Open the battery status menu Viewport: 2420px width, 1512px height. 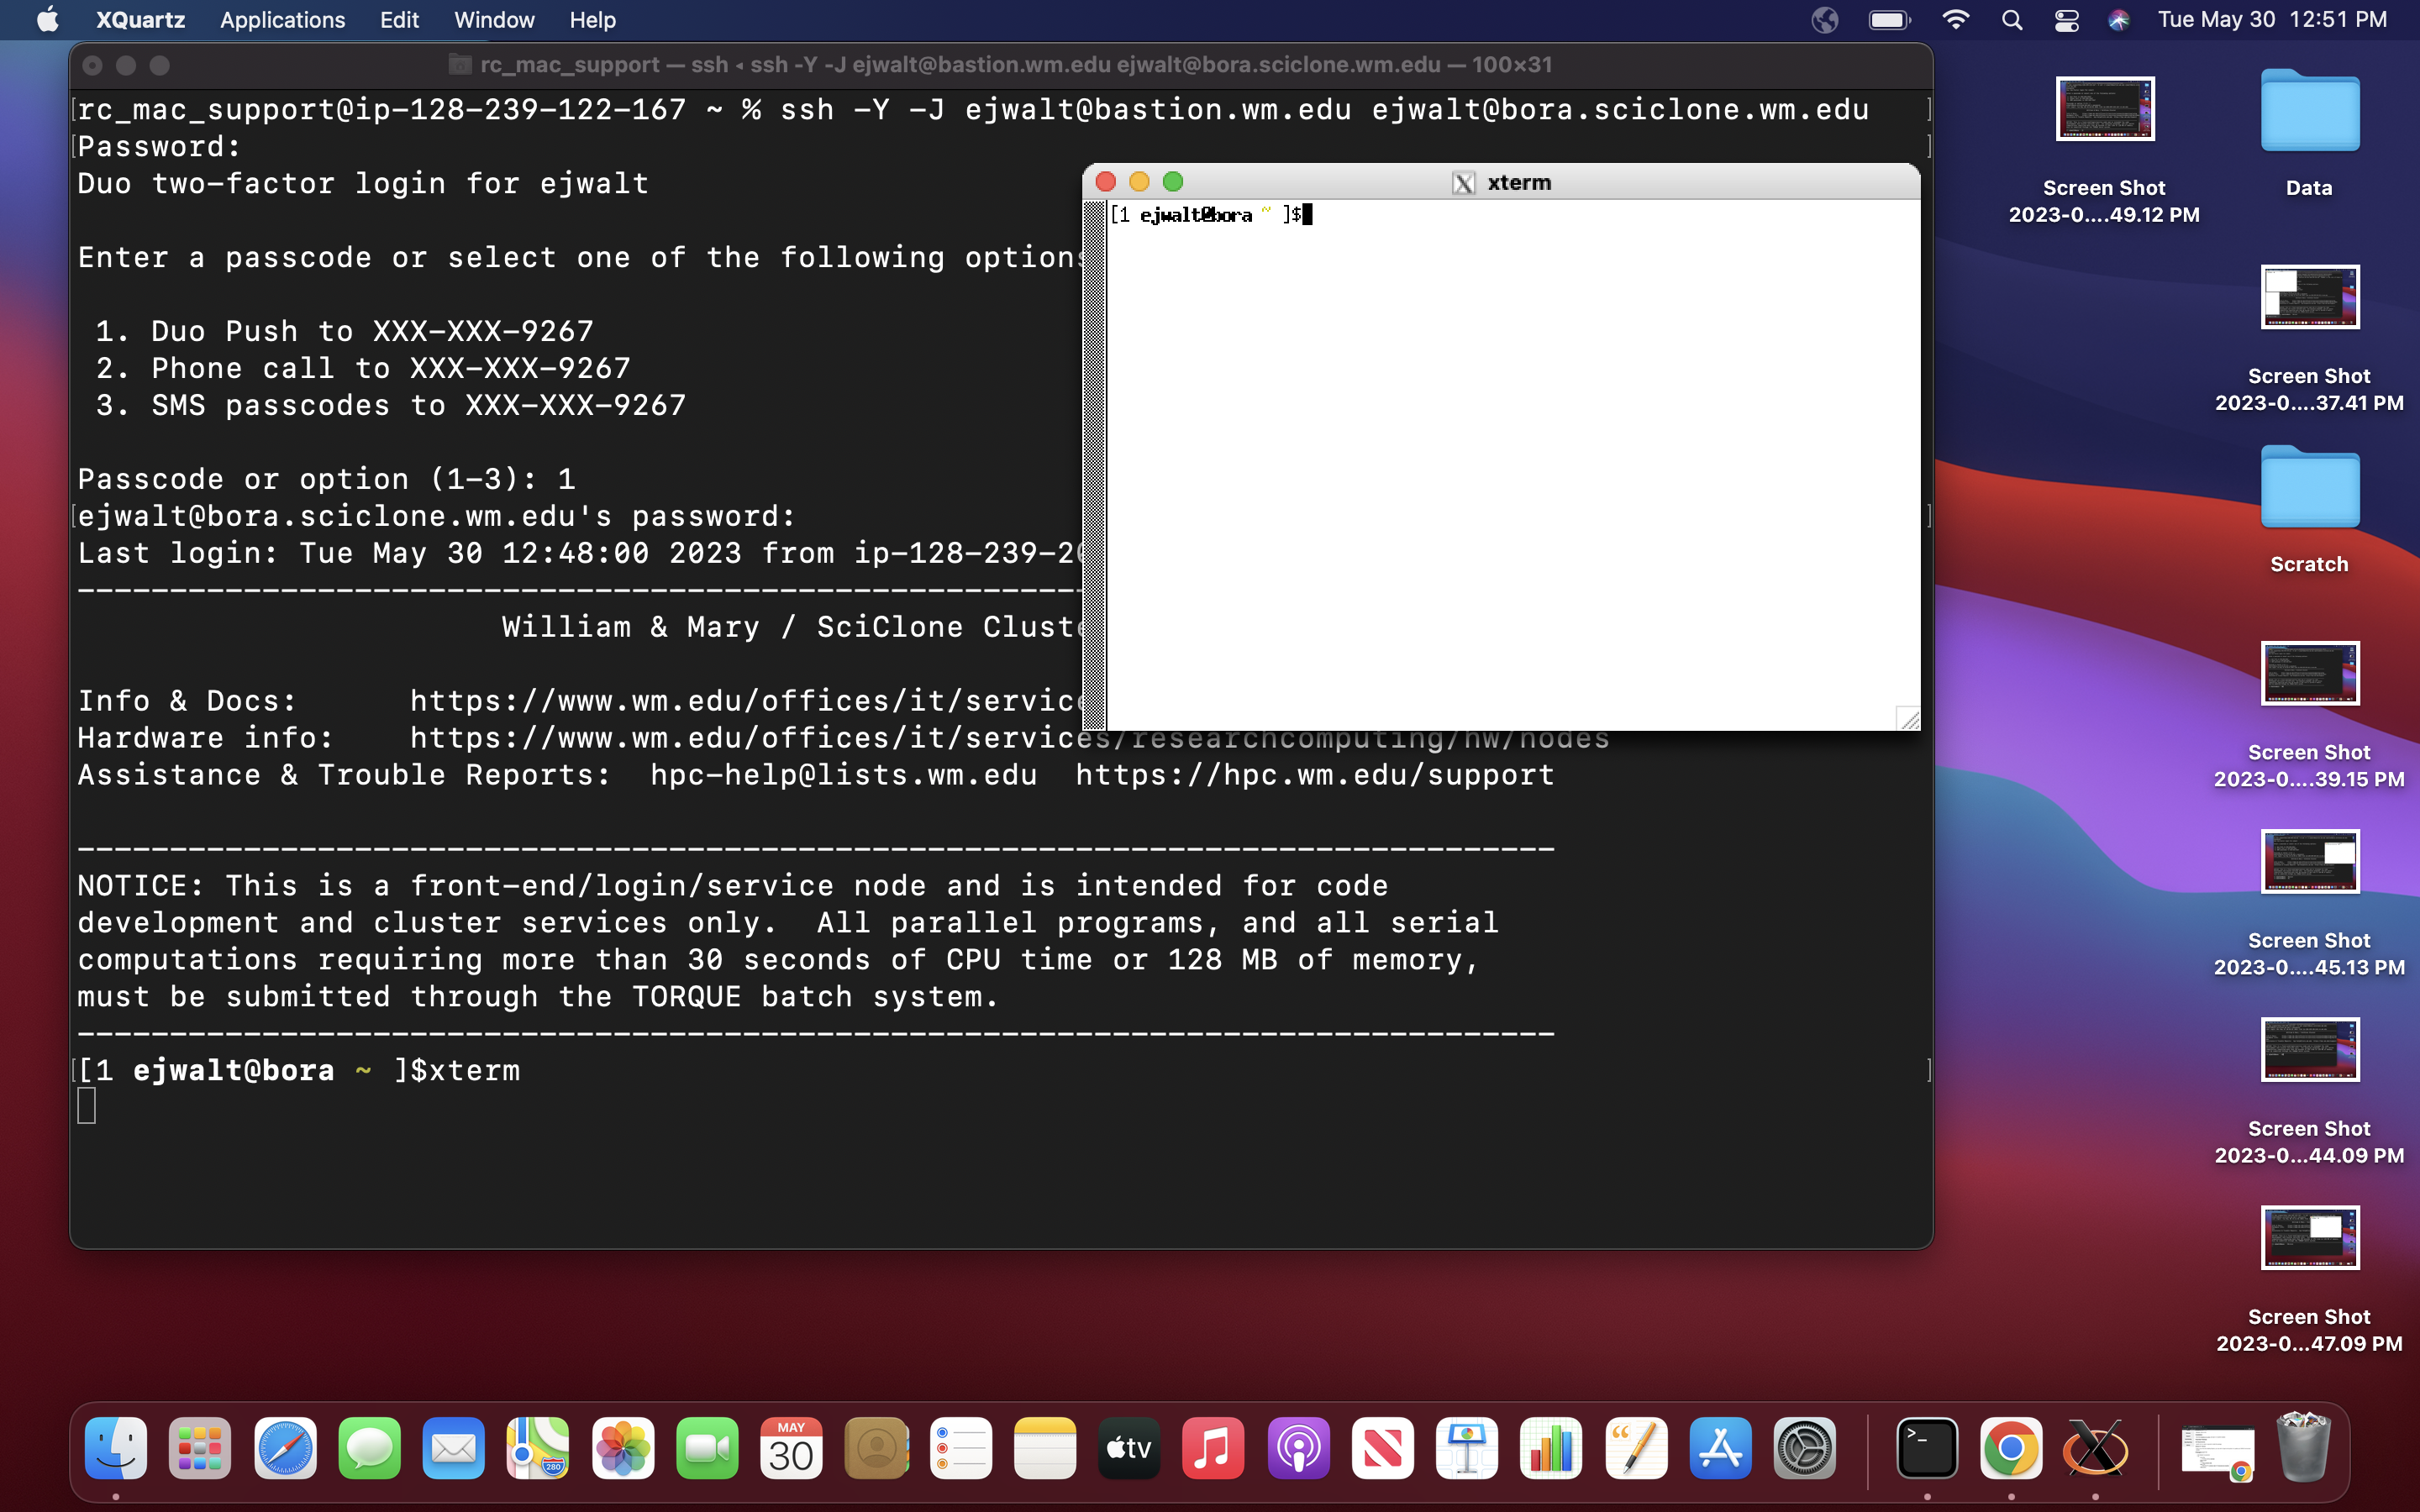(x=1889, y=20)
